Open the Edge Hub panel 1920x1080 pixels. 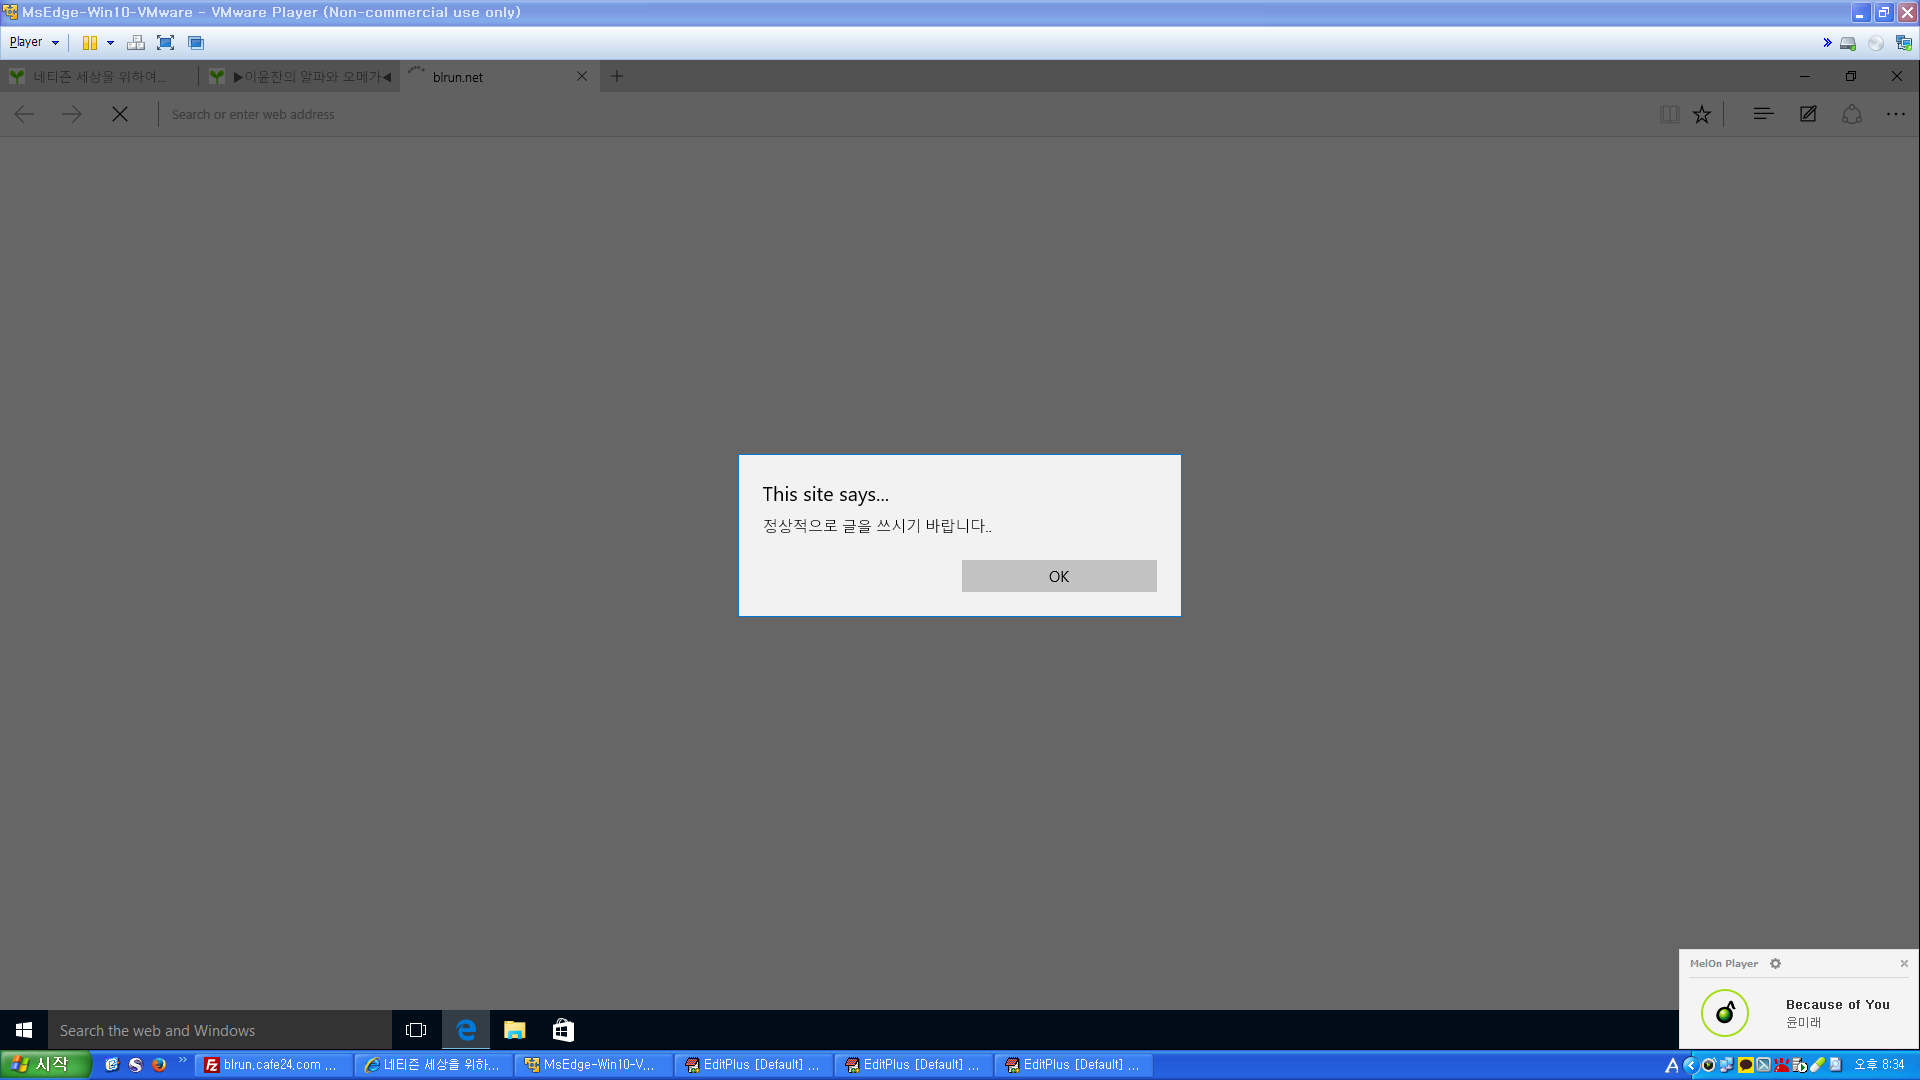click(1764, 114)
